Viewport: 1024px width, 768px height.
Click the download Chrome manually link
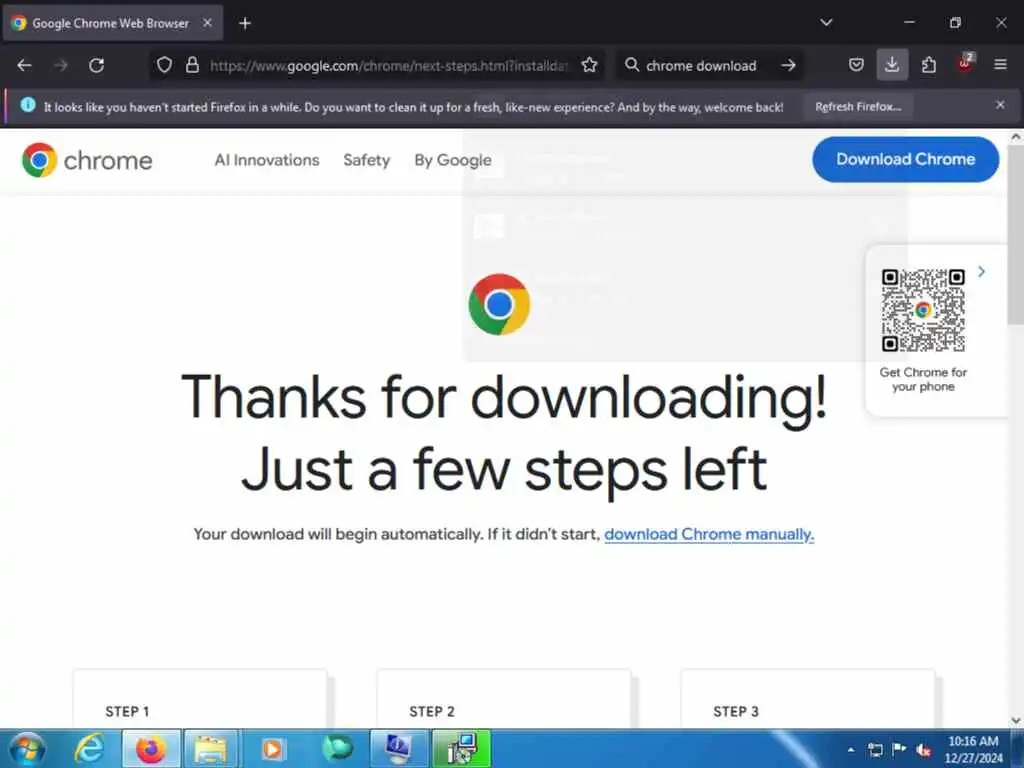tap(709, 534)
